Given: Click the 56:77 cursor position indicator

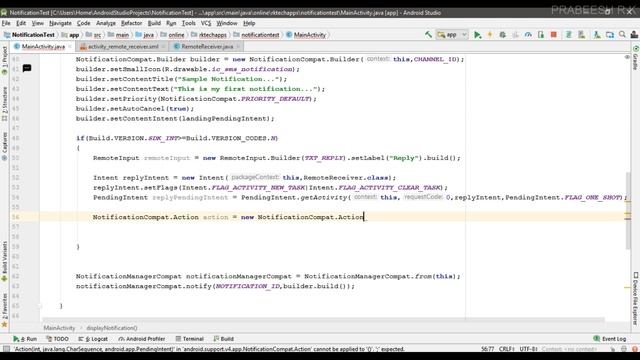Looking at the screenshot, I should [x=487, y=349].
